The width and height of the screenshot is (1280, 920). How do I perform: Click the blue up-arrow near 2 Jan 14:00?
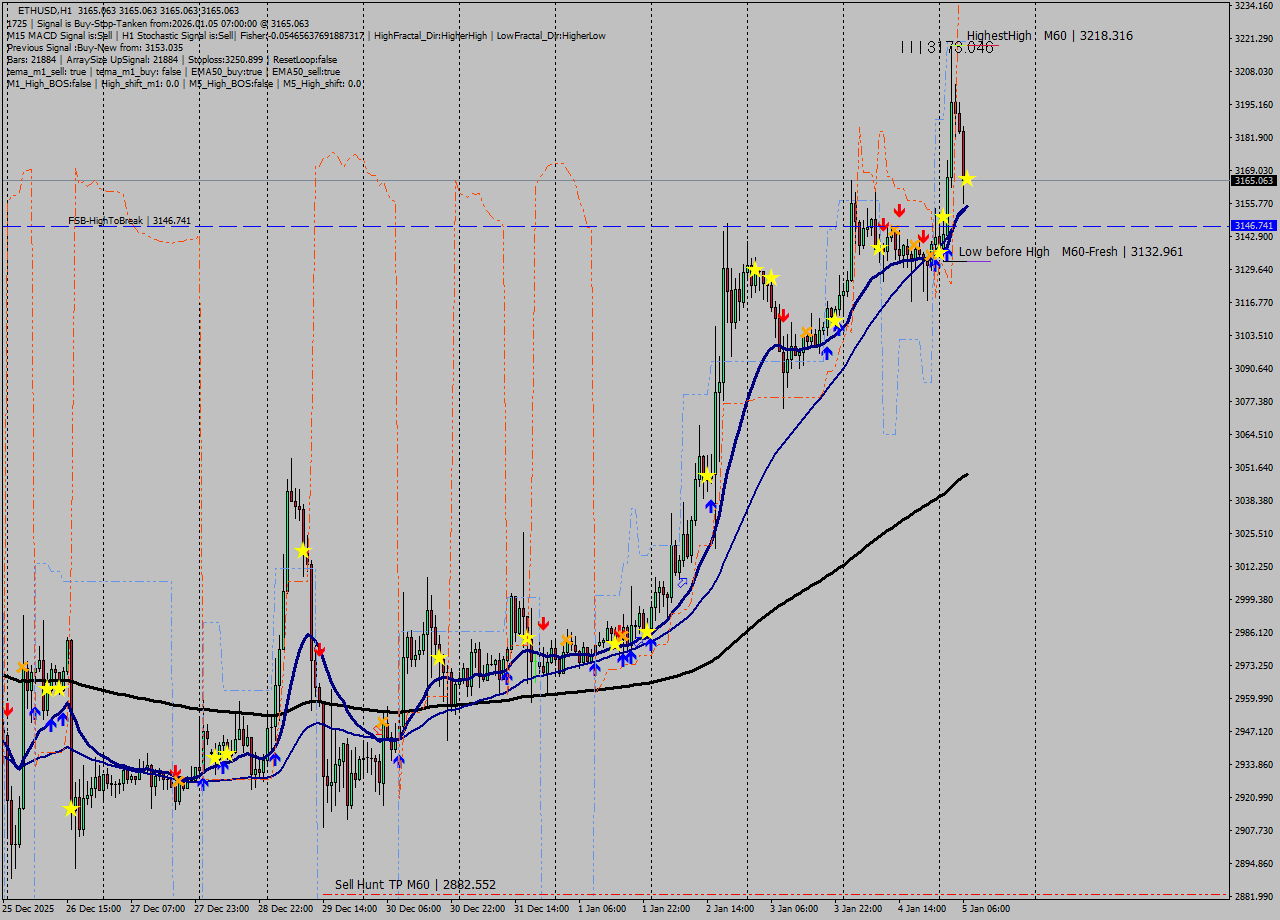tap(710, 505)
